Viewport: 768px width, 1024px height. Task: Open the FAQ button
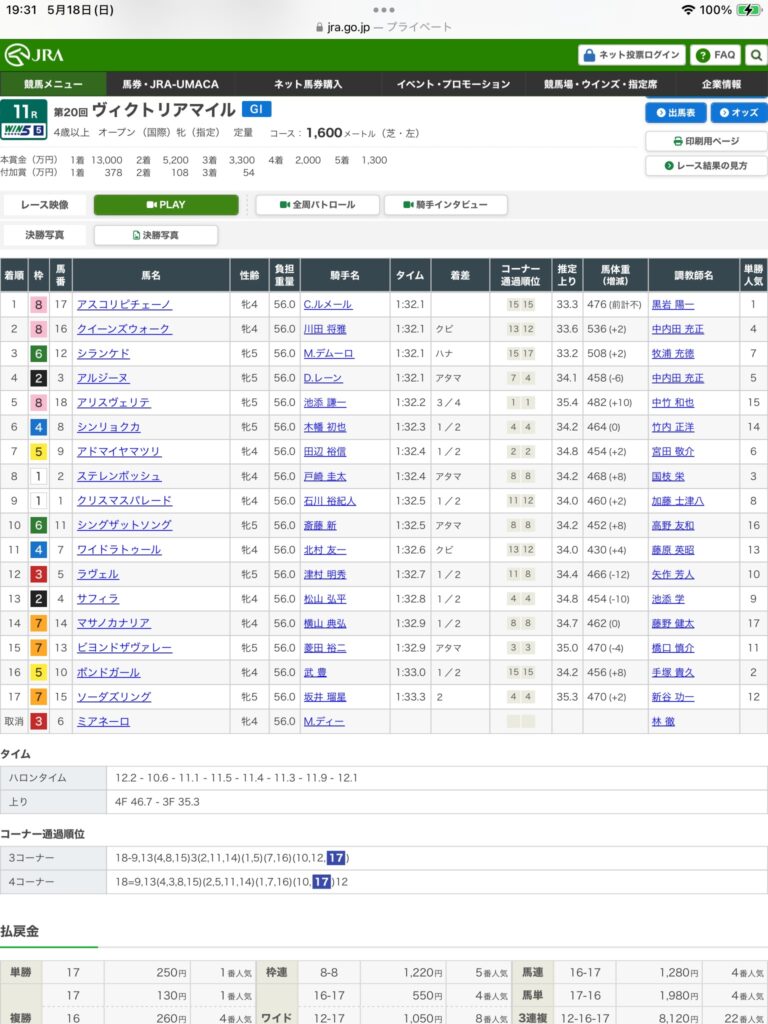(x=716, y=56)
